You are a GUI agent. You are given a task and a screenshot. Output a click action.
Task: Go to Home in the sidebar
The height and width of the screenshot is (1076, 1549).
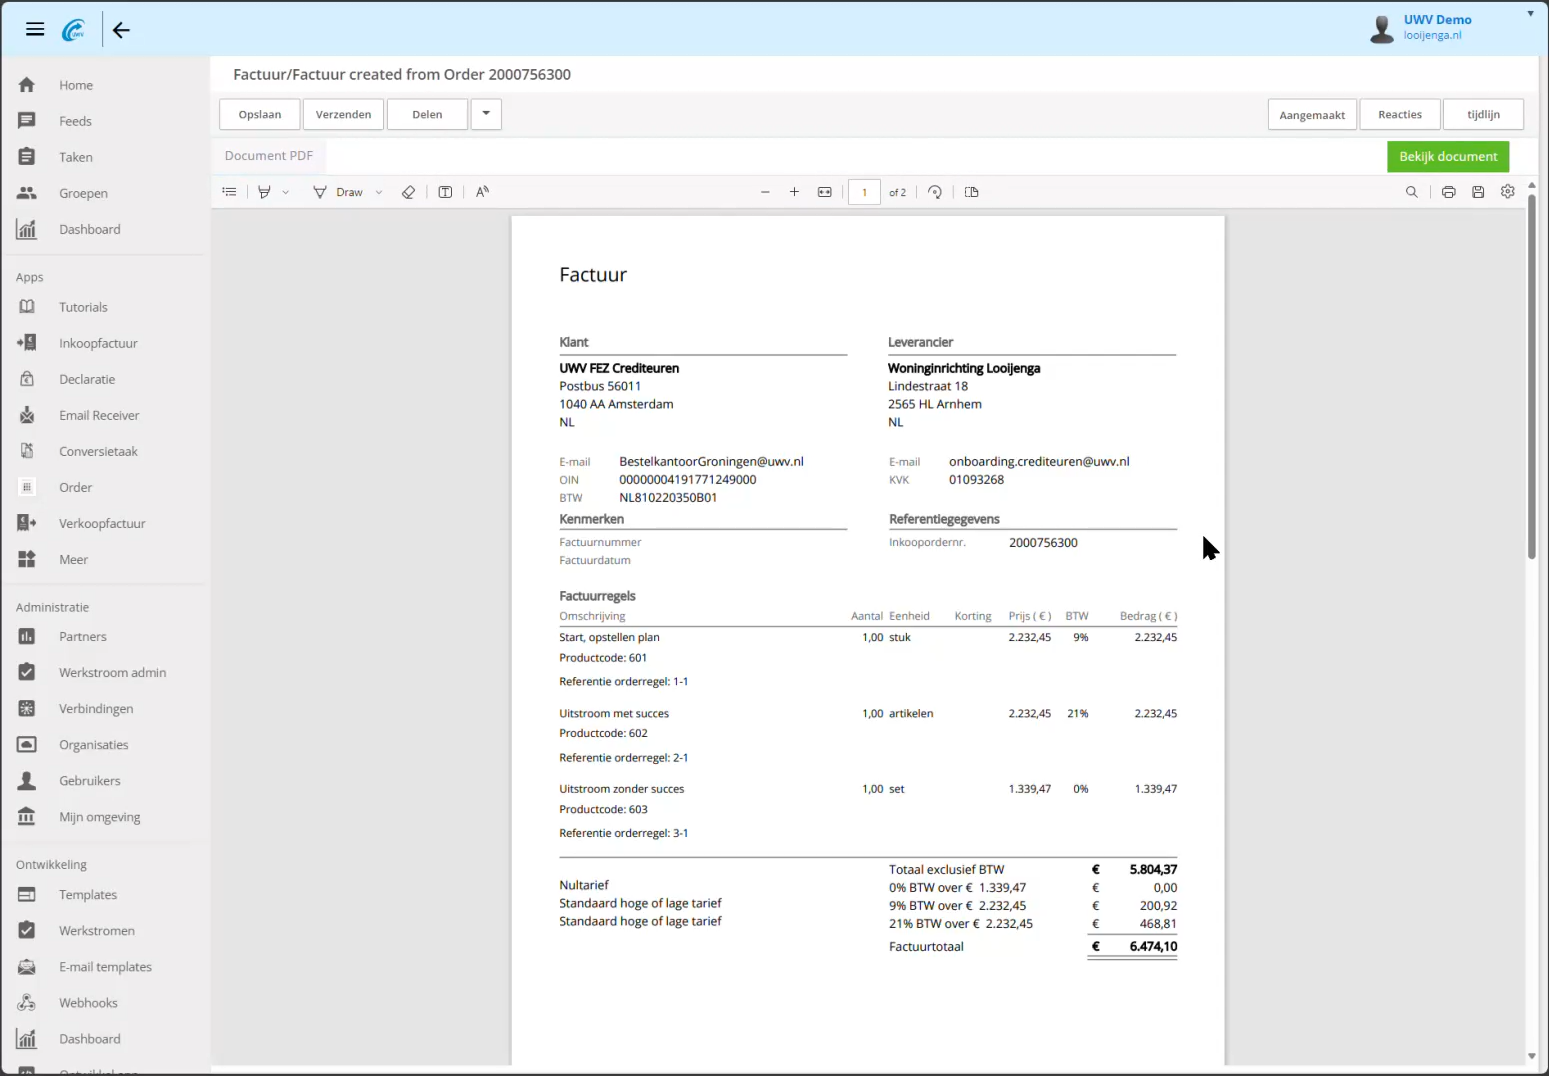pyautogui.click(x=76, y=85)
